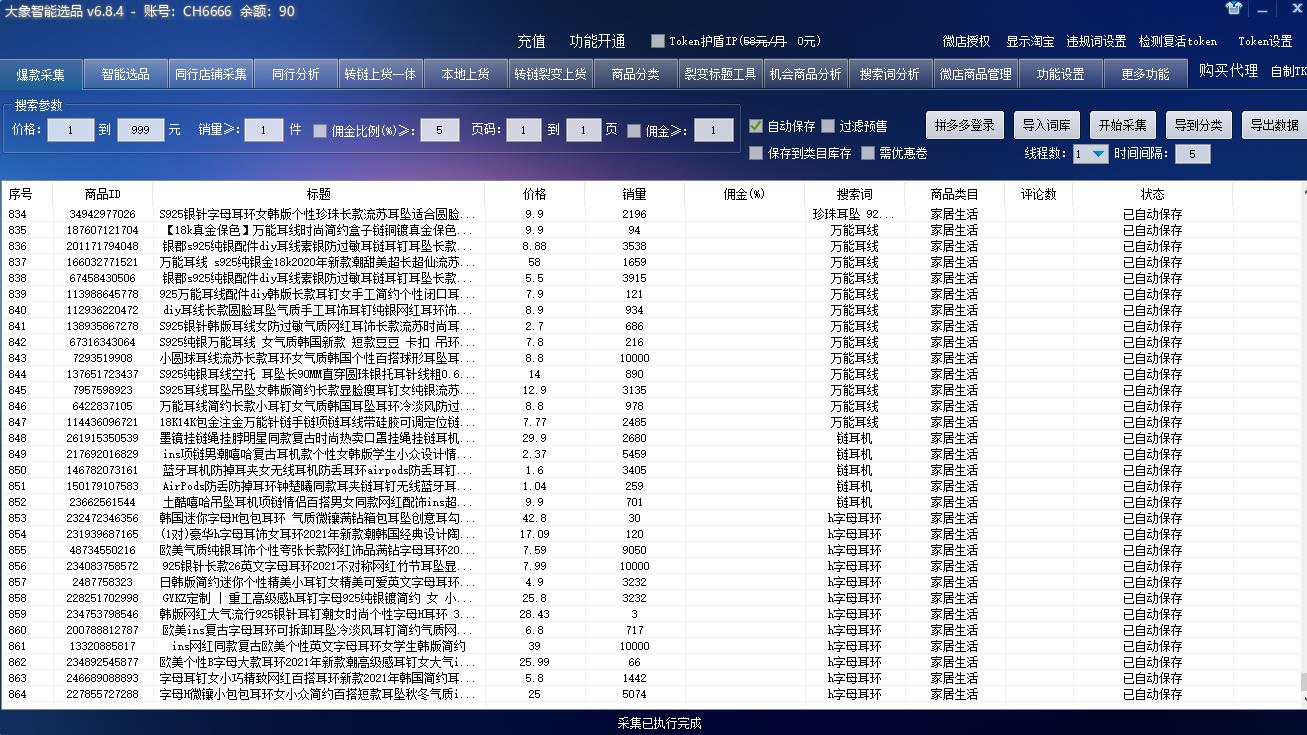This screenshot has width=1307, height=735.
Task: Uncheck the 自动保存 option
Action: coord(756,126)
